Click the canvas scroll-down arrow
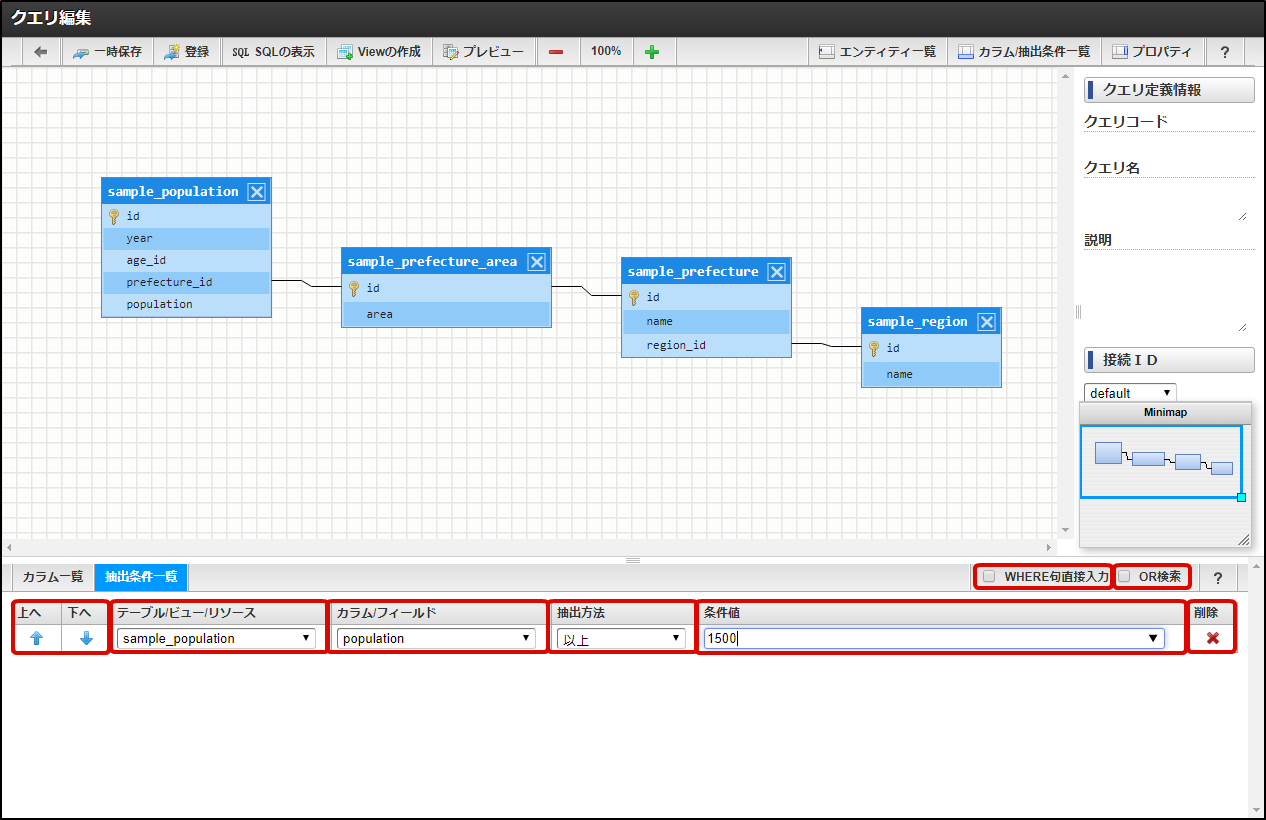This screenshot has height=820, width=1266. coord(1065,530)
